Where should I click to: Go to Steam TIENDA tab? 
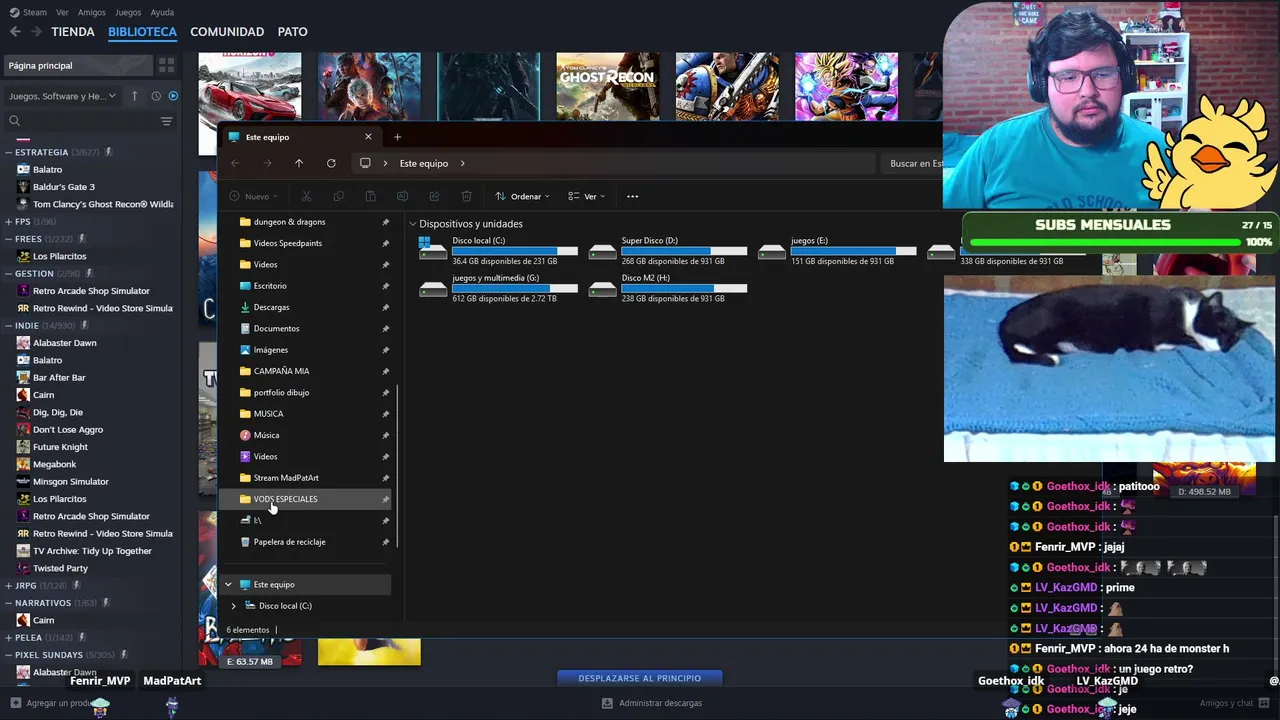point(73,32)
